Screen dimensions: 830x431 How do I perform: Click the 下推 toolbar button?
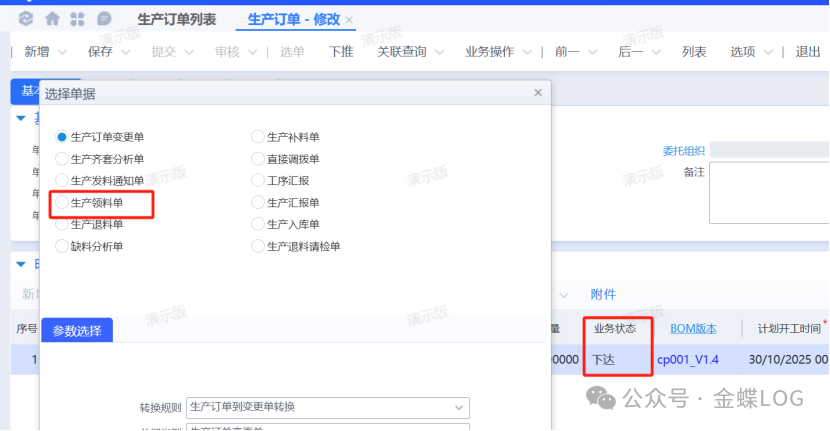tap(341, 52)
